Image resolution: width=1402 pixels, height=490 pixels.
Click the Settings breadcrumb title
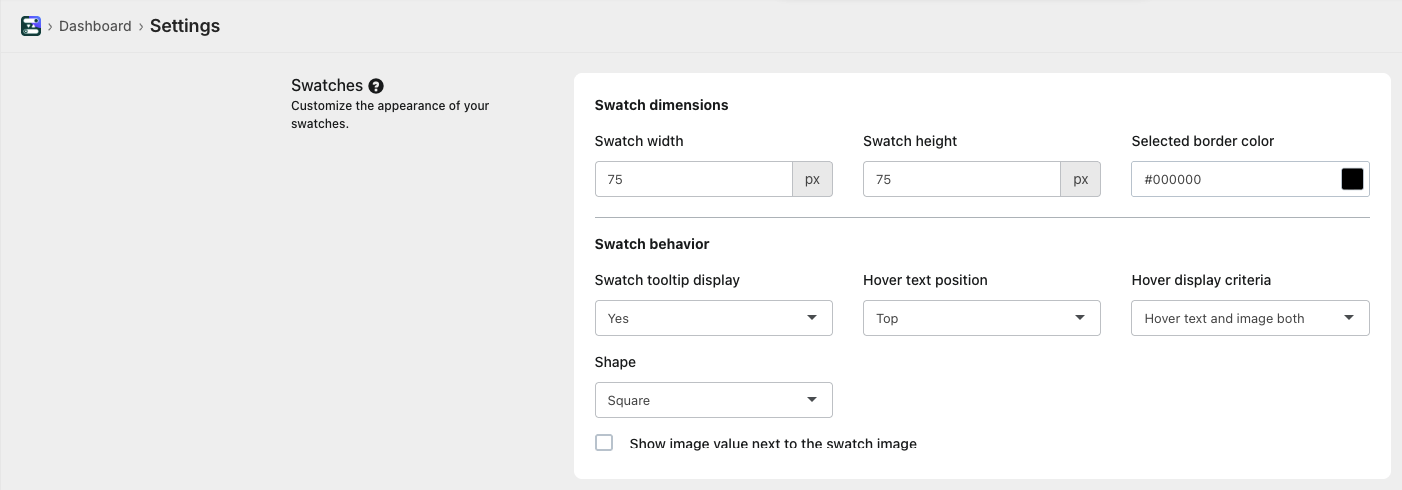coord(185,26)
